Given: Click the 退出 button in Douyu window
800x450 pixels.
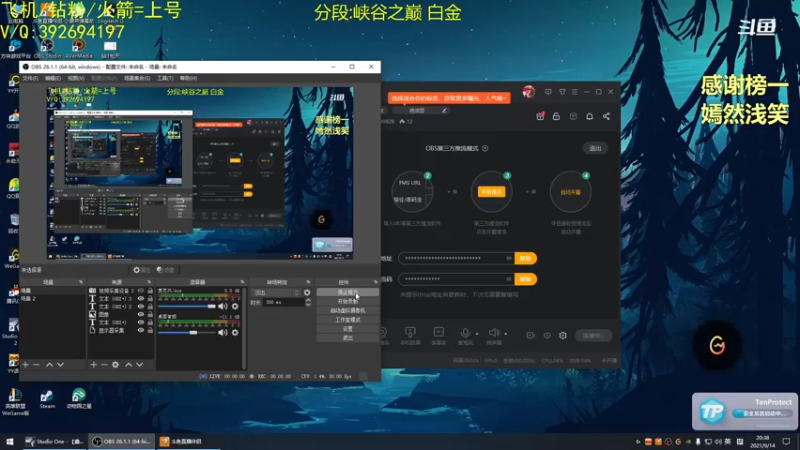Looking at the screenshot, I should coord(595,148).
